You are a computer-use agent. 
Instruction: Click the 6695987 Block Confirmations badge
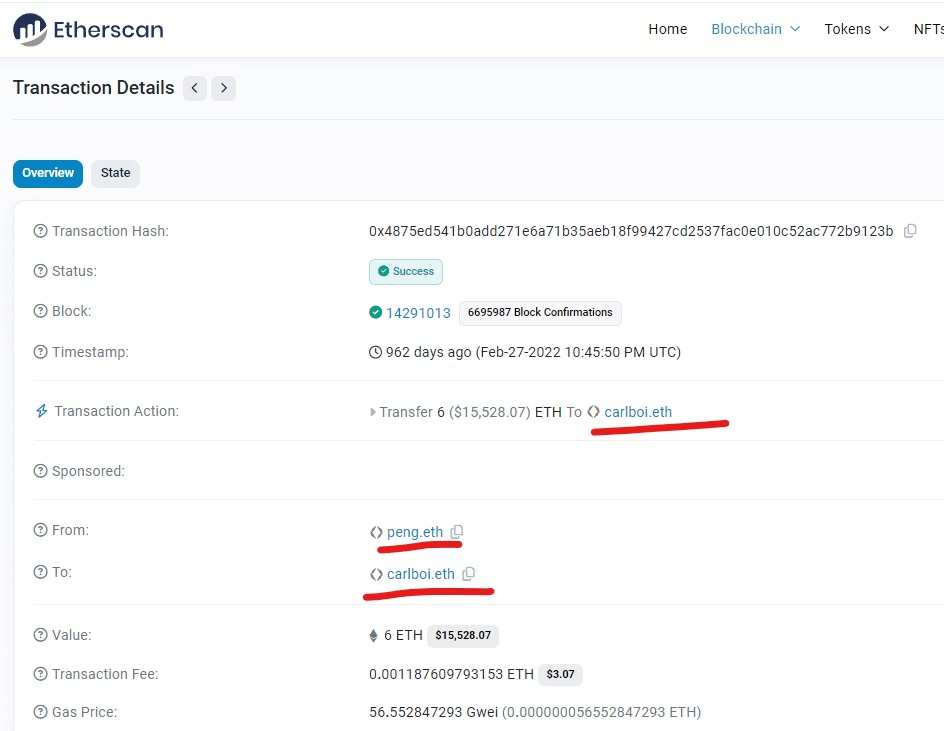(540, 313)
